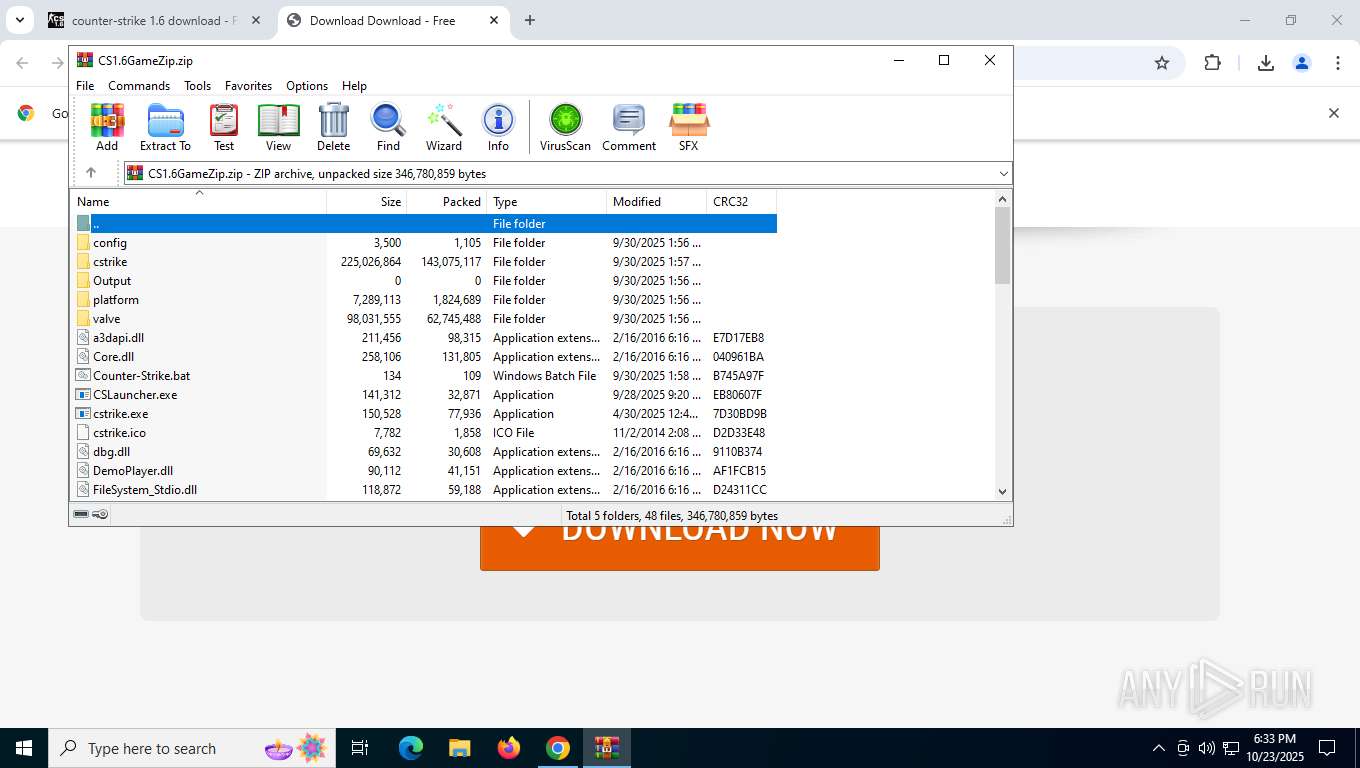Screen dimensions: 1360x768
Task: Select the cstrike folder
Action: tap(424, 262)
